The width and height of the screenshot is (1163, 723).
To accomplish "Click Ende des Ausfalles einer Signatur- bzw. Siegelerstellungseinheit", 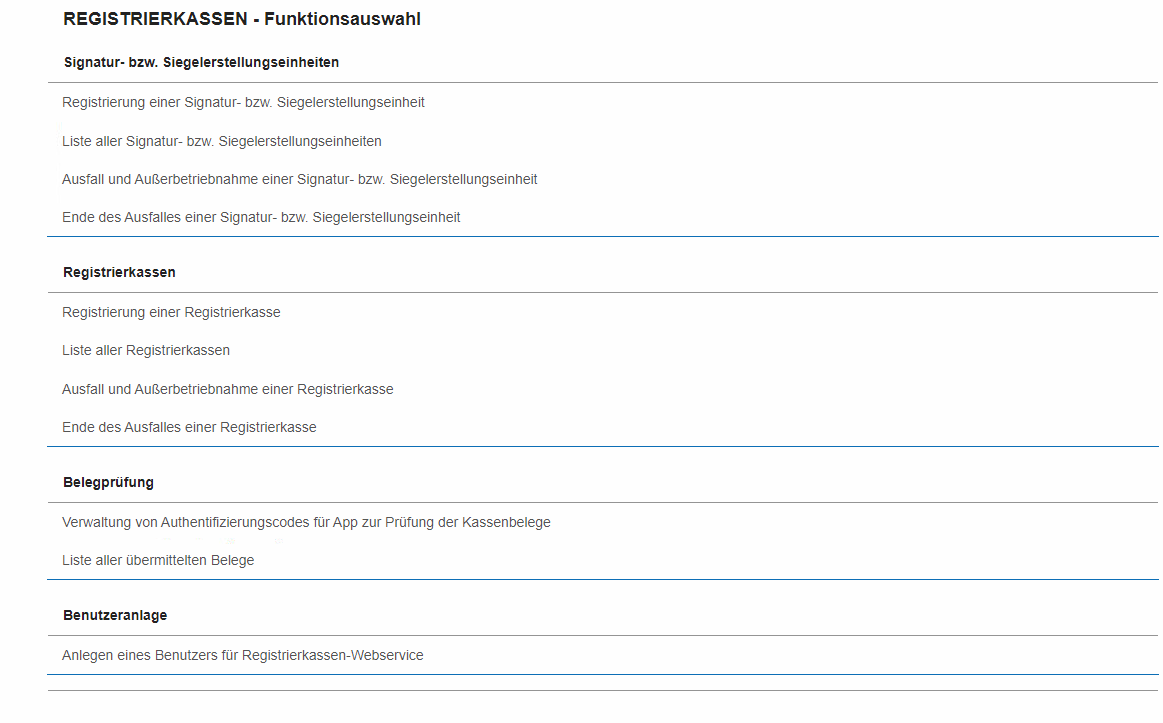I will pyautogui.click(x=261, y=217).
